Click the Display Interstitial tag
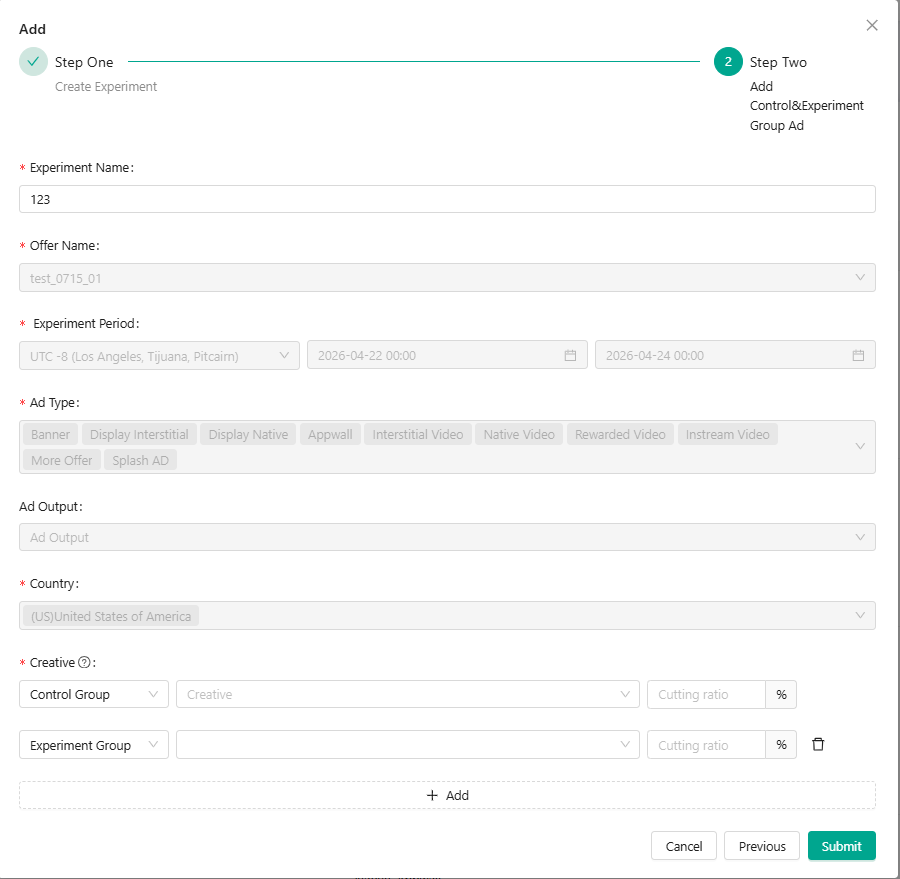The width and height of the screenshot is (900, 879). pos(139,435)
